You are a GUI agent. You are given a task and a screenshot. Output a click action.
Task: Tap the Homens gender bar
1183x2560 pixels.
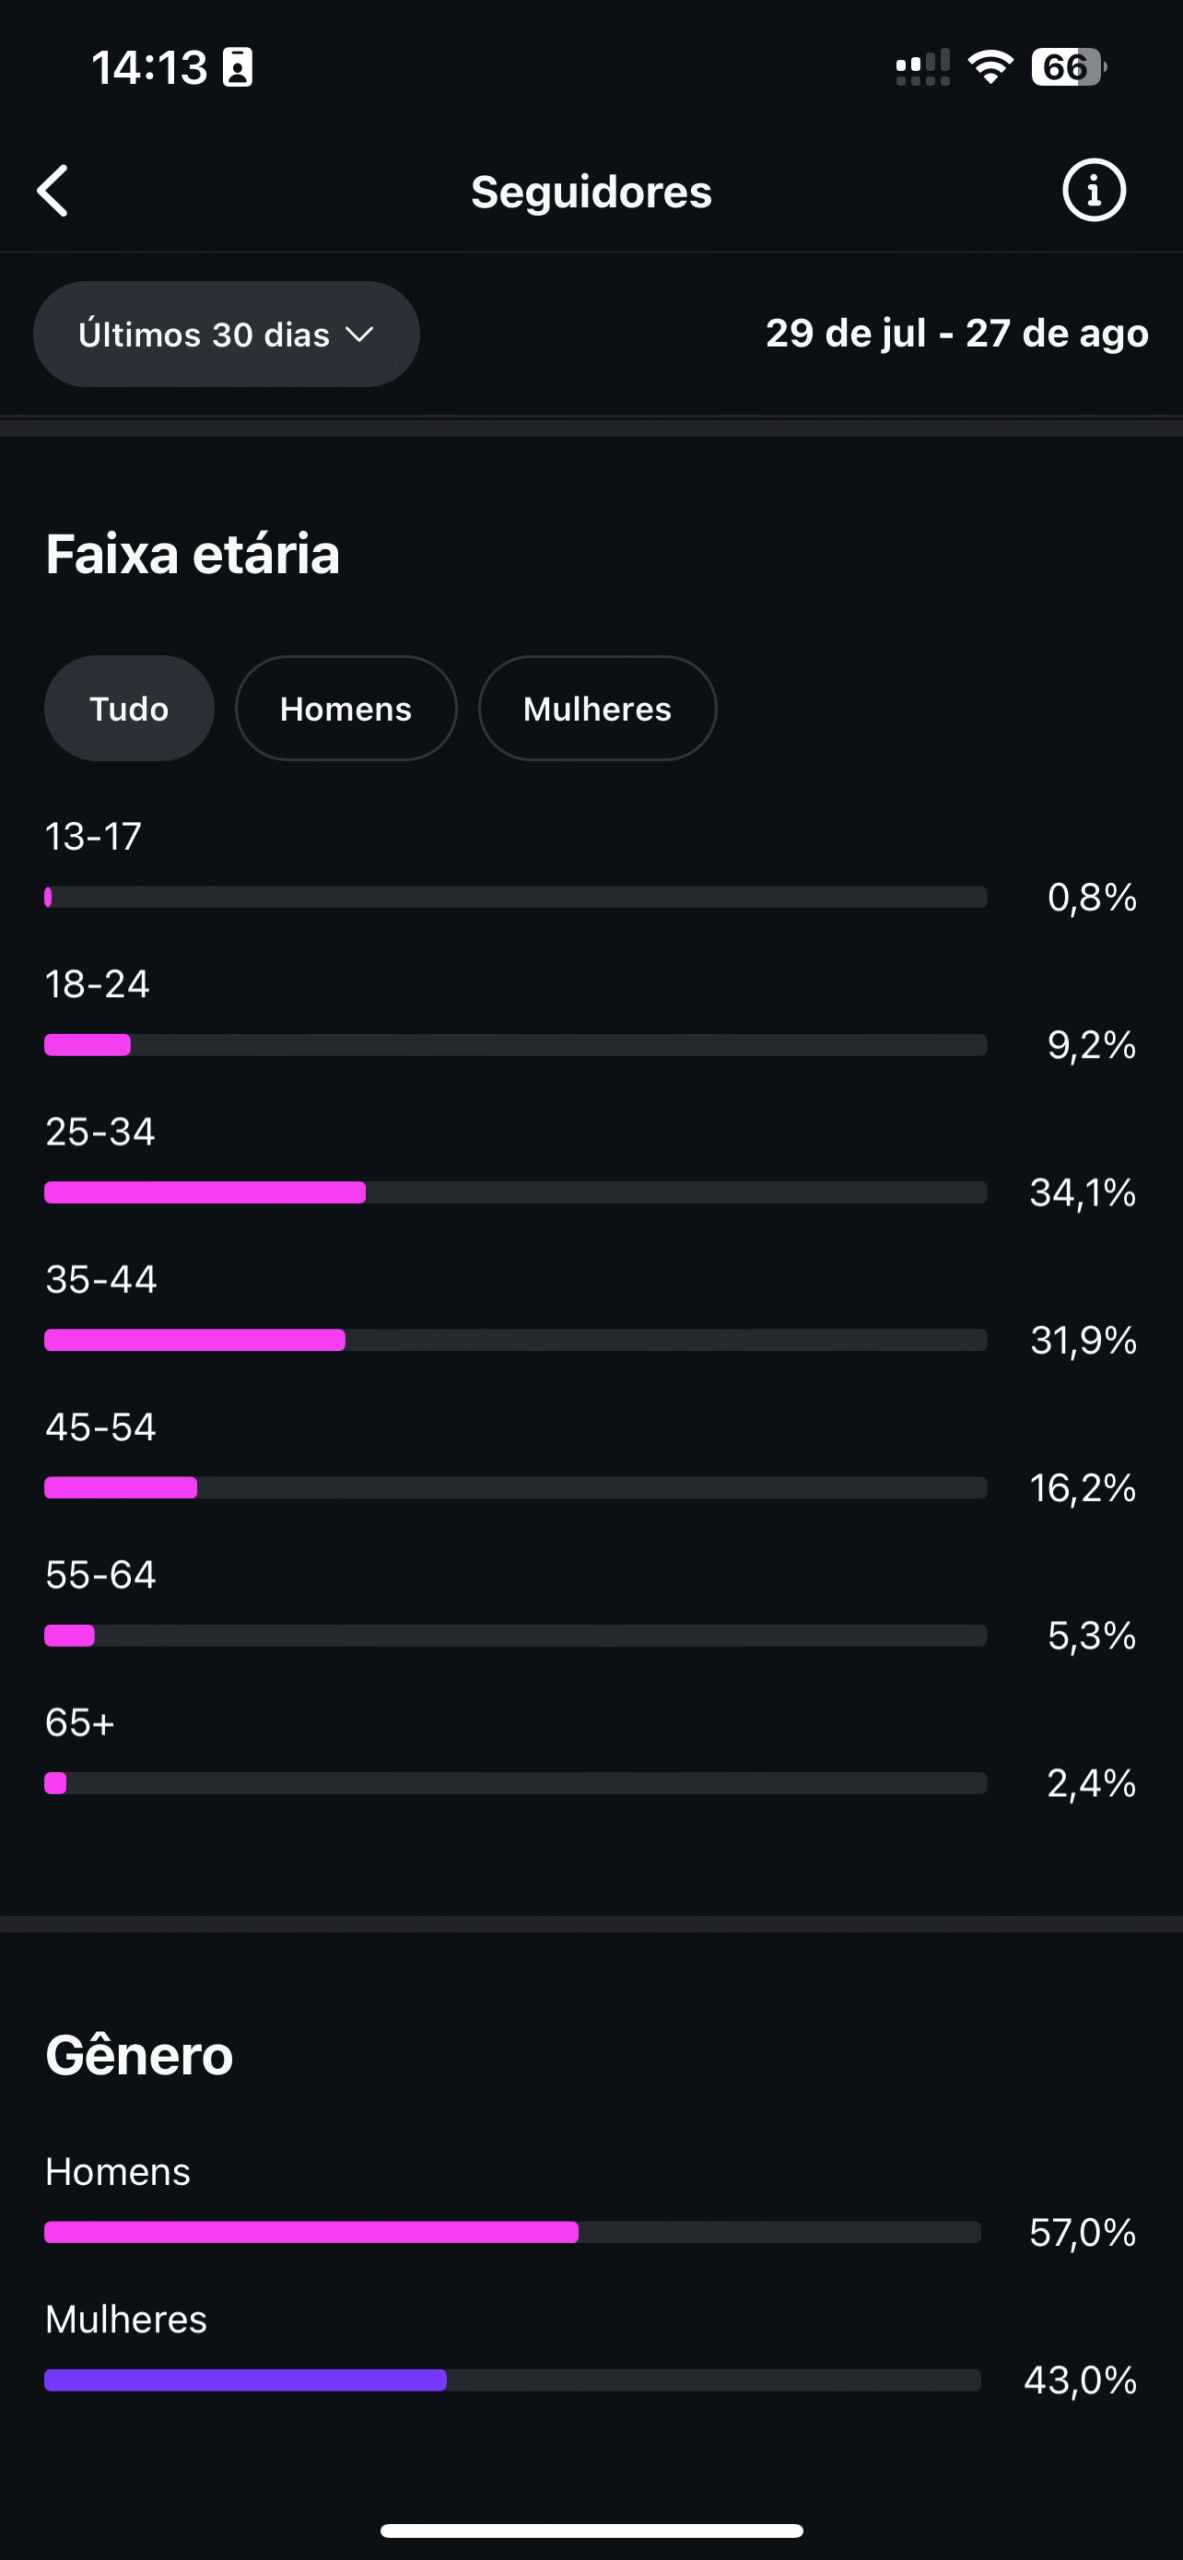pyautogui.click(x=513, y=2232)
